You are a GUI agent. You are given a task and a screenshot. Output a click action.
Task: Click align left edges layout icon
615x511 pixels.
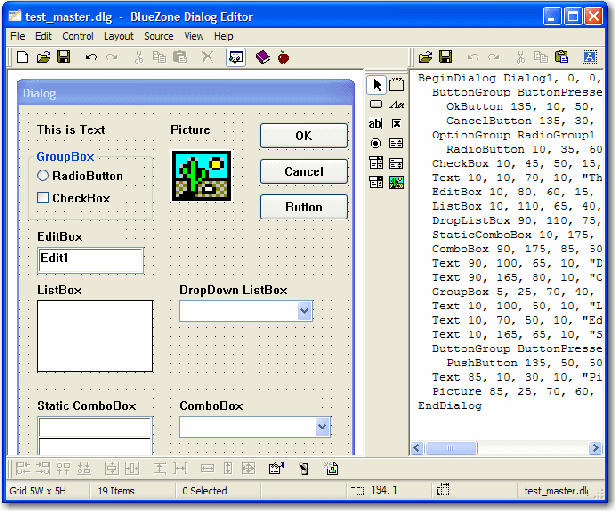tap(22, 468)
